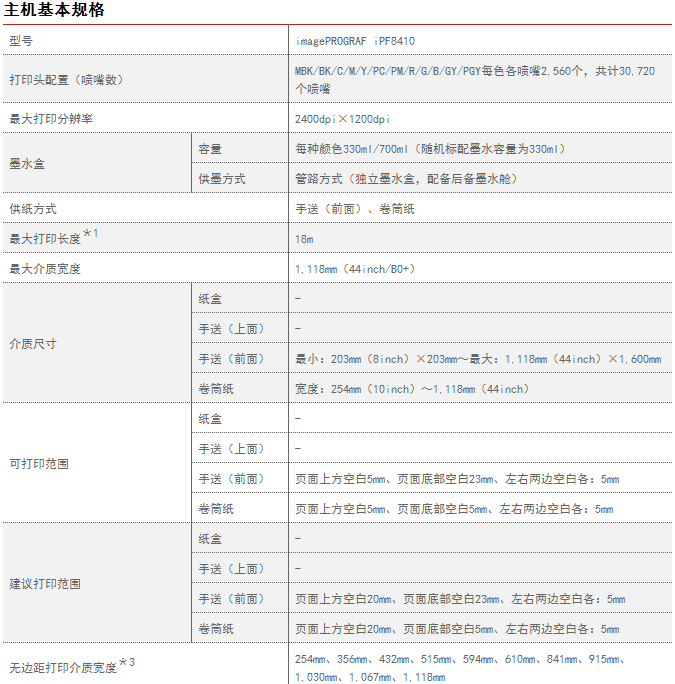Select the 供纸方式 label
The height and width of the screenshot is (684, 675).
33,209
